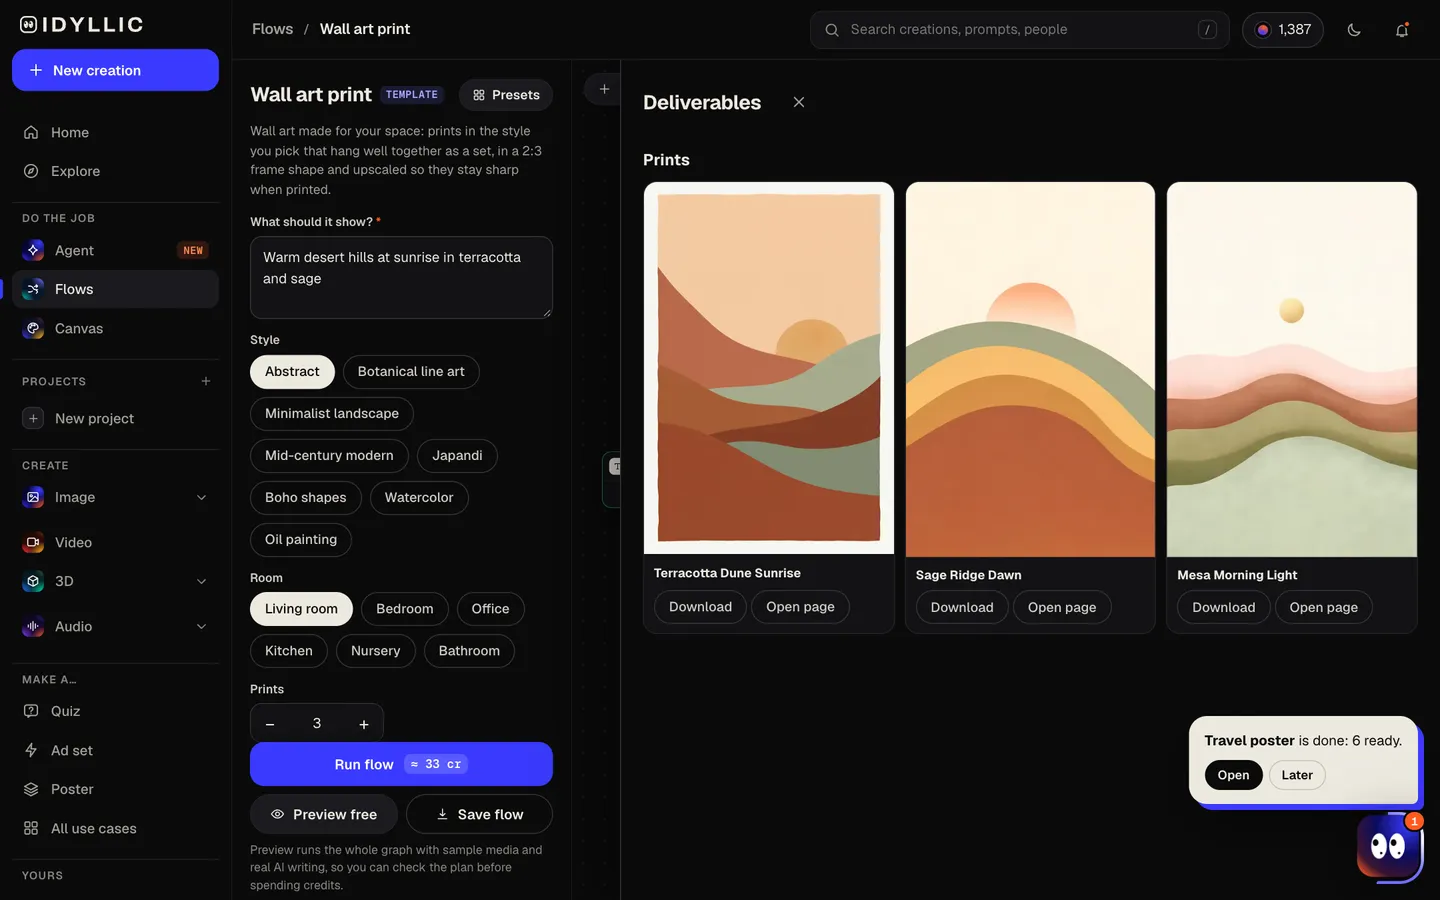Expand the 3D create menu
Screen dimensions: 1440x900
click(201, 581)
